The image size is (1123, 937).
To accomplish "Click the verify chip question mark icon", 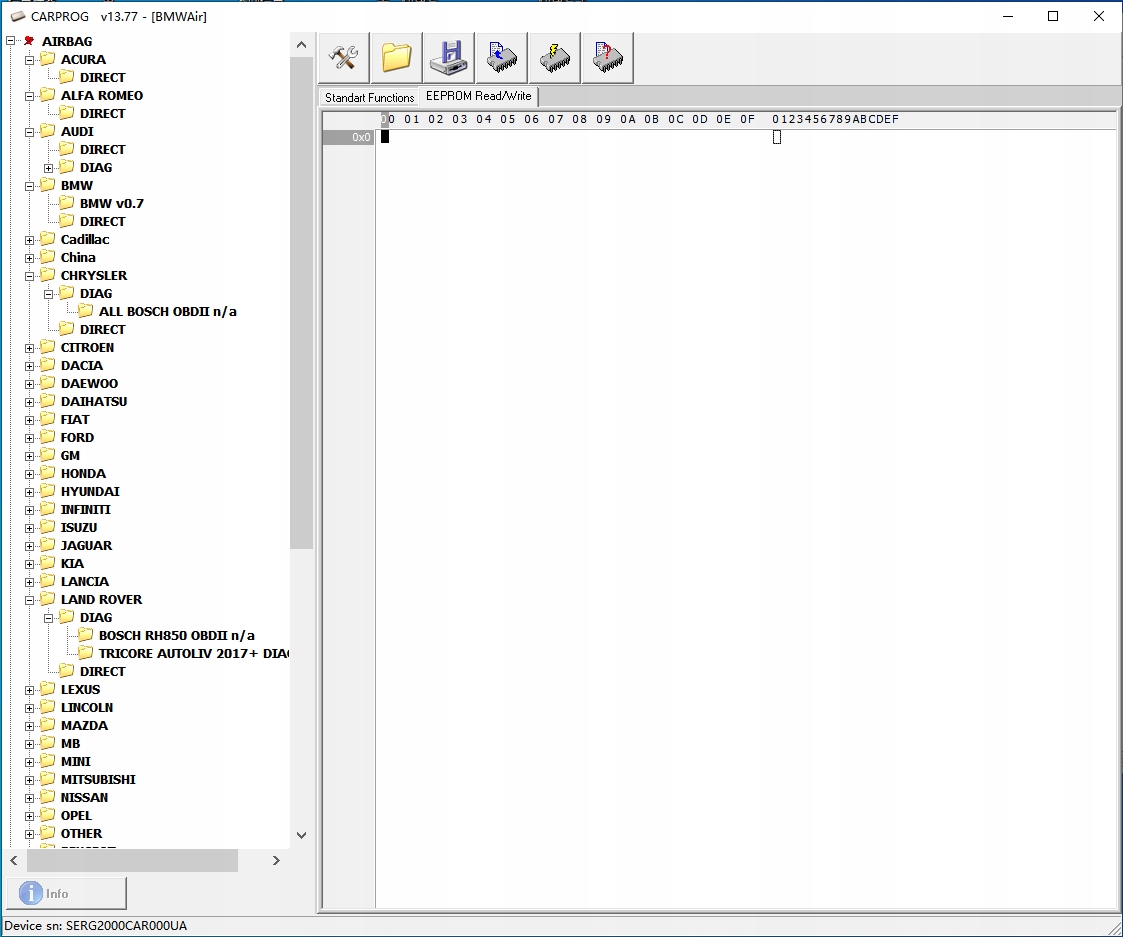I will [x=608, y=57].
